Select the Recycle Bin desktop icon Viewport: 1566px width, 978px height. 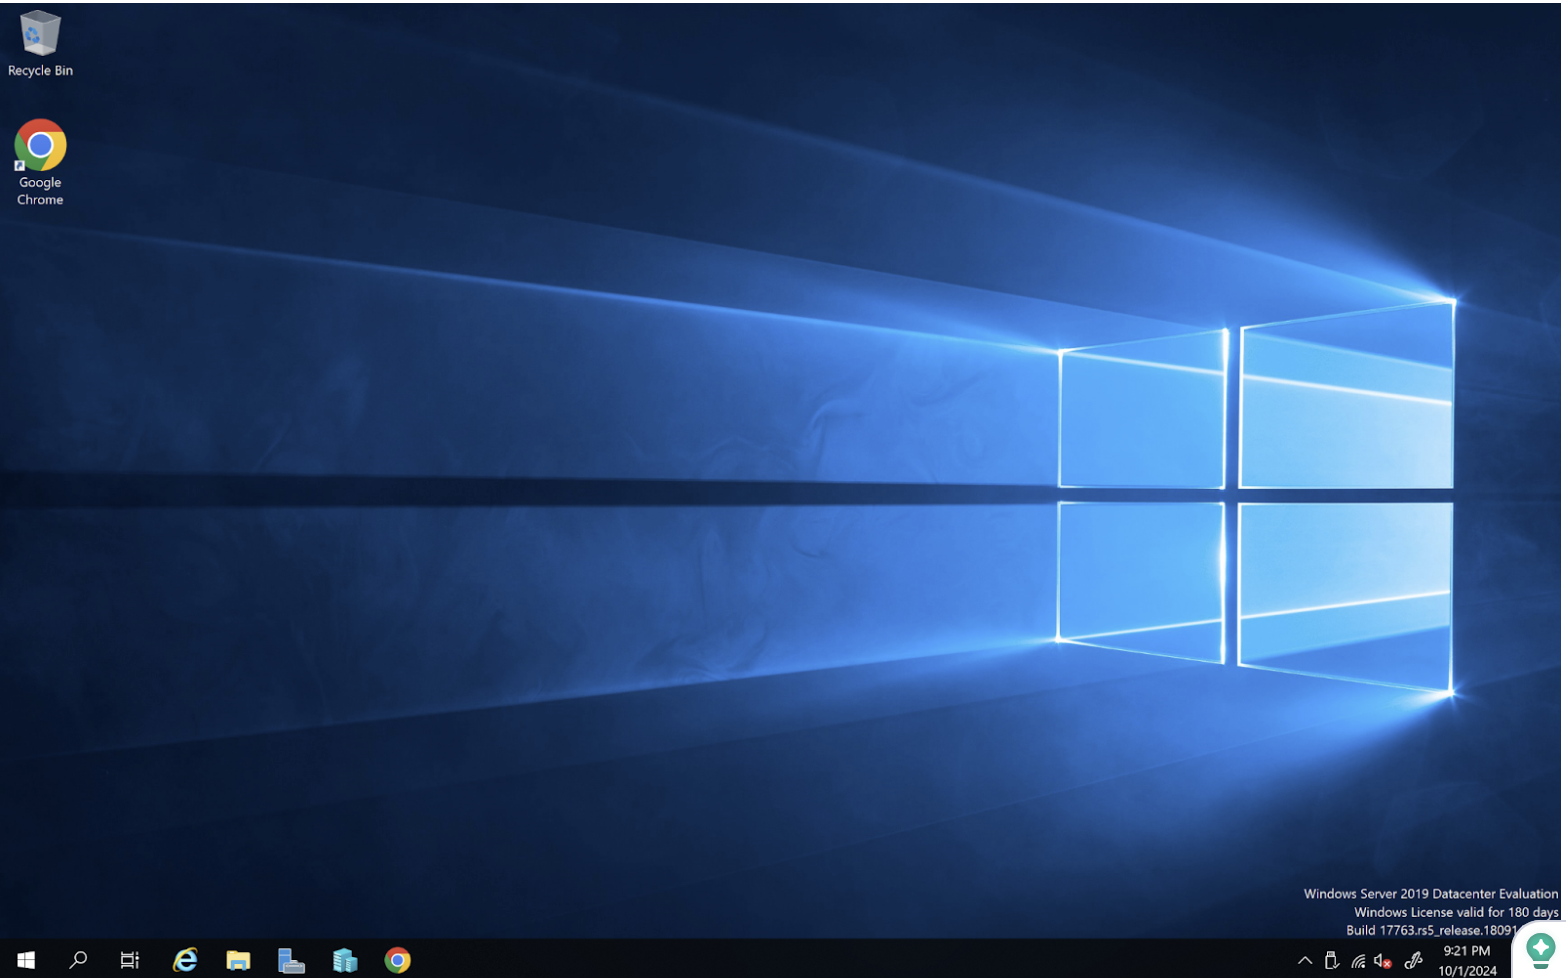pos(40,43)
